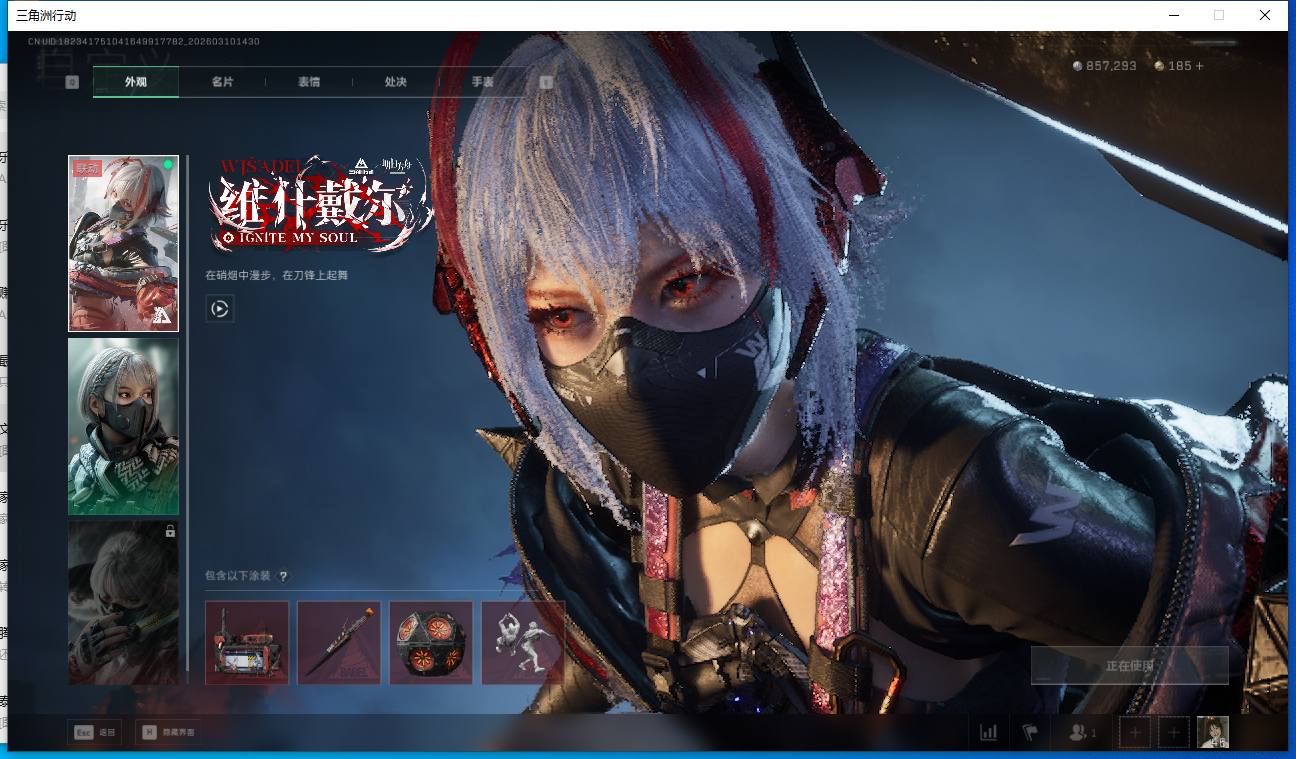Open the 手表 tab
The image size is (1296, 759).
[x=482, y=82]
